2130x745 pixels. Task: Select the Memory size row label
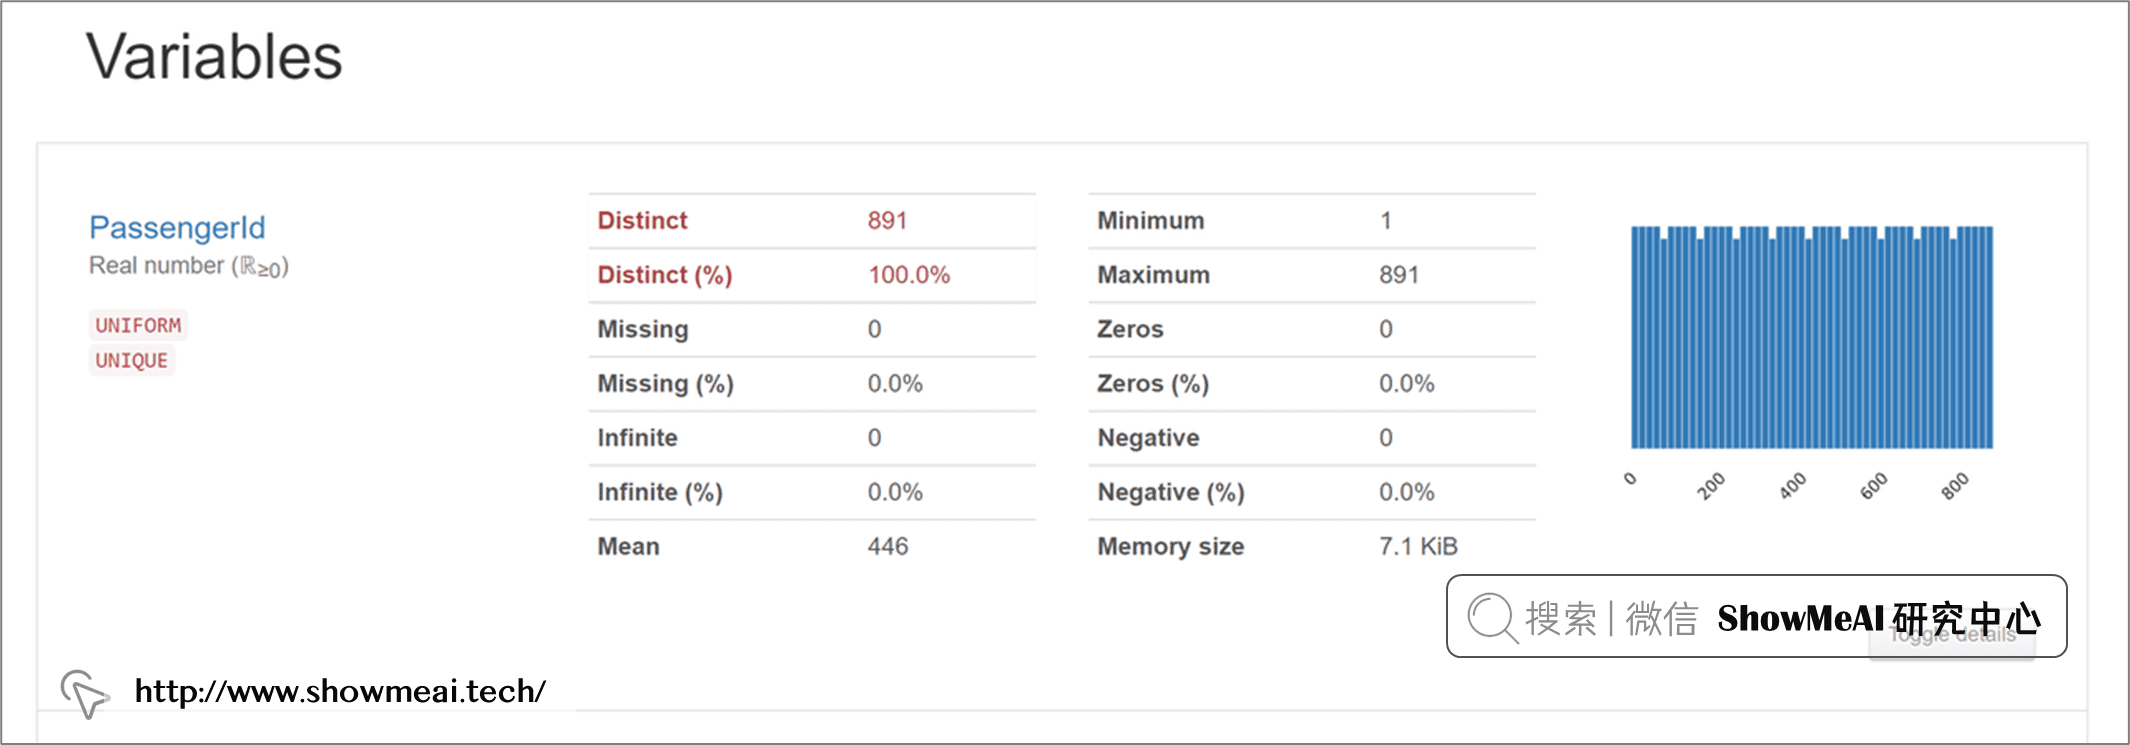coord(1170,546)
